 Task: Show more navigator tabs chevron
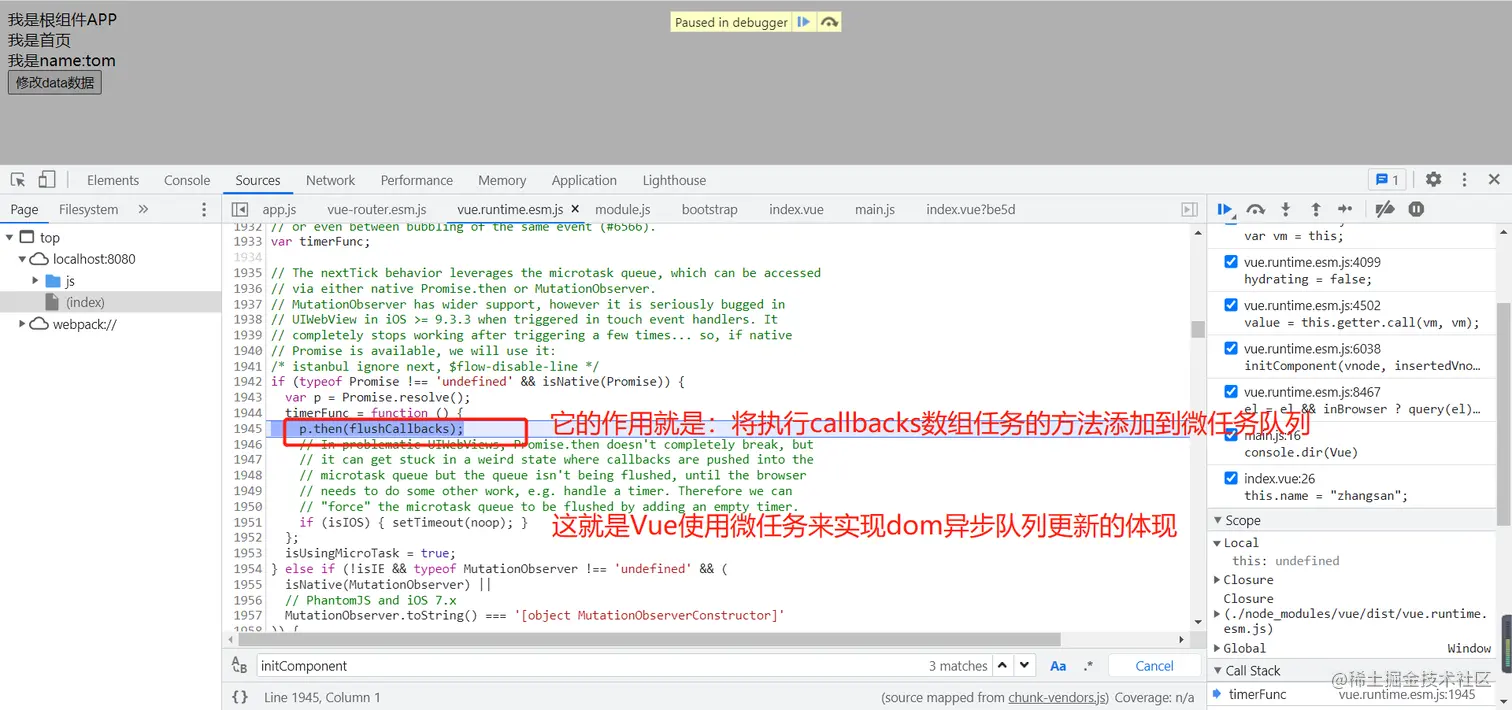pyautogui.click(x=143, y=209)
